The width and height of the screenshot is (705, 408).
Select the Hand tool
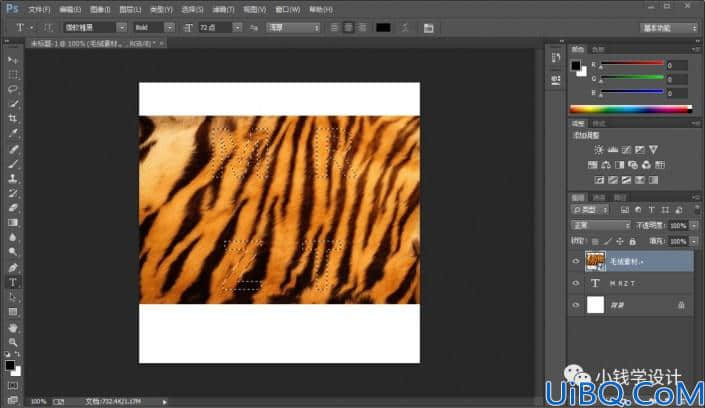tap(13, 328)
